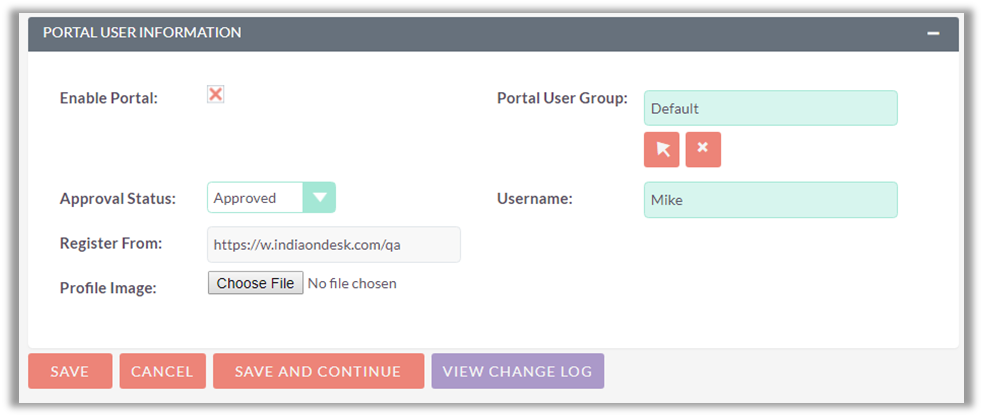Image resolution: width=984 pixels, height=417 pixels.
Task: Focus the Username field containing Mike
Action: pyautogui.click(x=770, y=200)
